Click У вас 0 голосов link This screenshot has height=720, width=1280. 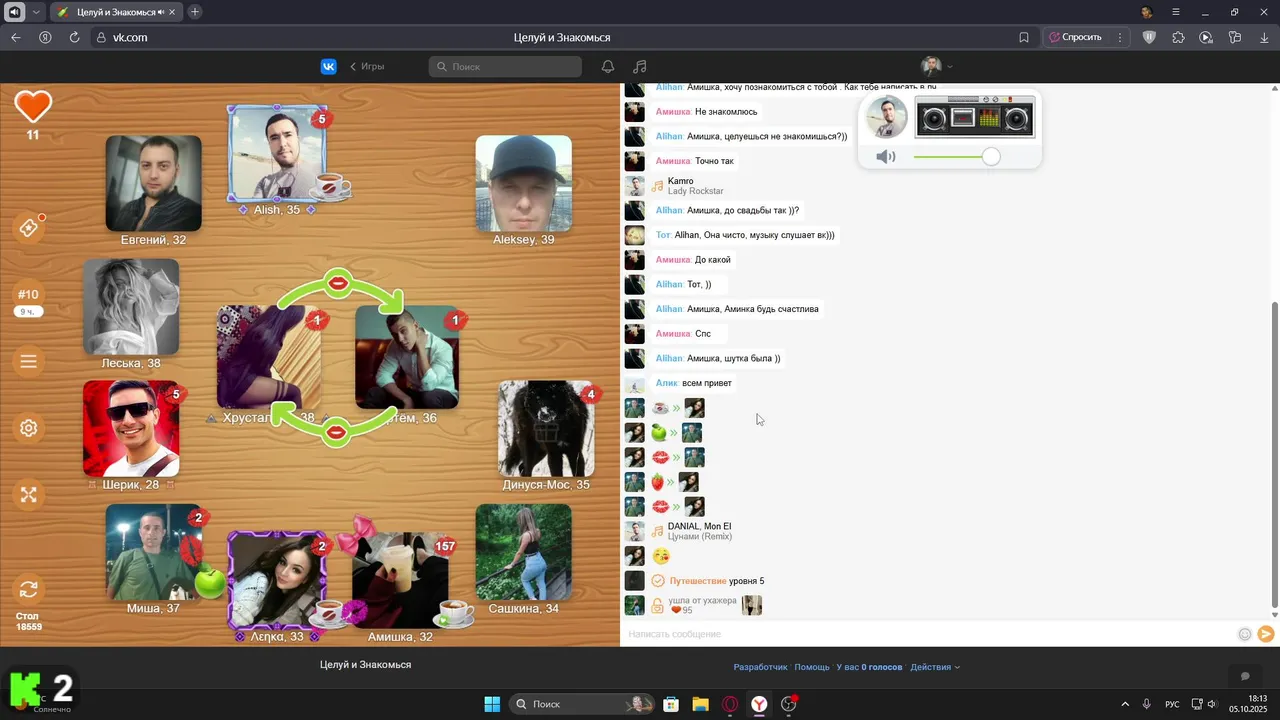(x=869, y=667)
